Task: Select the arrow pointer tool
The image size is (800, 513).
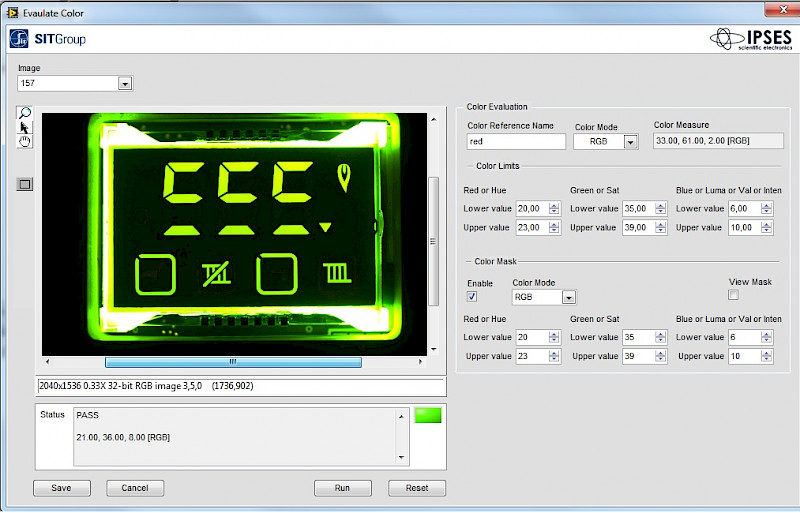Action: click(x=24, y=127)
